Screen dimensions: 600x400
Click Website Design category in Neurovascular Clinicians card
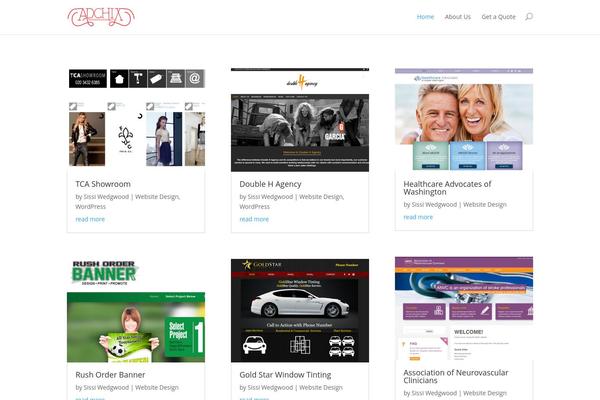[485, 393]
